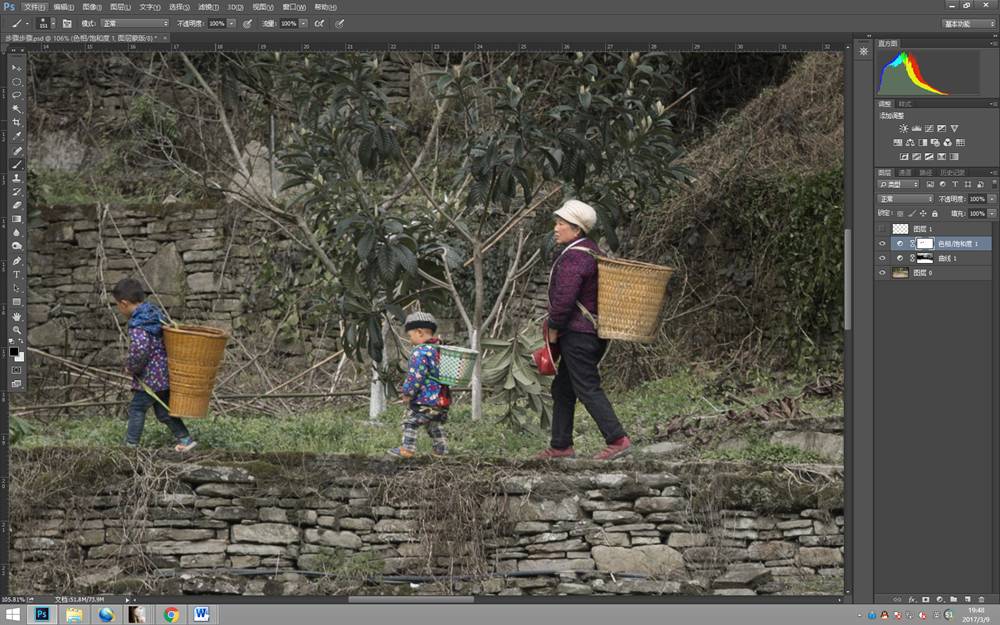Screen dimensions: 1000x625
Task: Toggle visibility of the 曲线 1 layer
Action: pyautogui.click(x=881, y=258)
